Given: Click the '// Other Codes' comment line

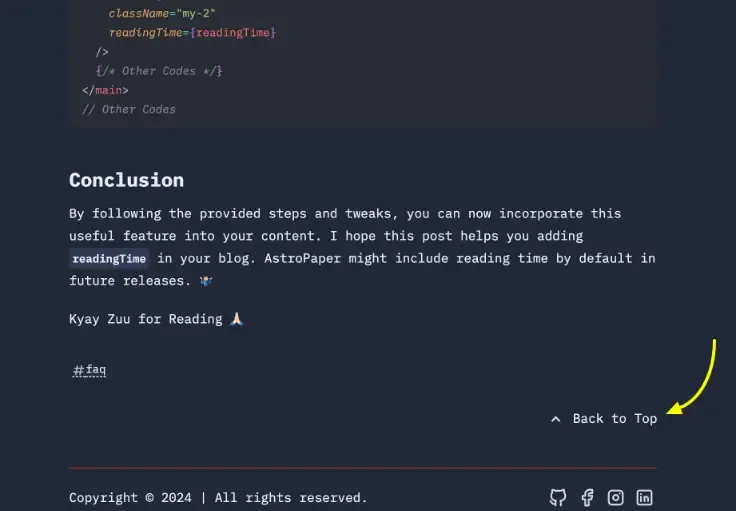Looking at the screenshot, I should pos(128,109).
